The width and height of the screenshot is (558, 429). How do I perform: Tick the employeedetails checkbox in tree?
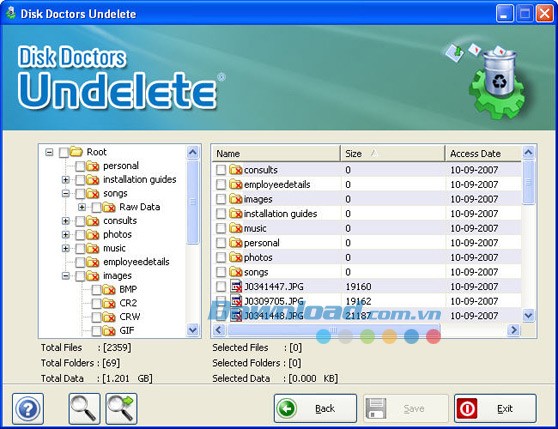tap(80, 262)
